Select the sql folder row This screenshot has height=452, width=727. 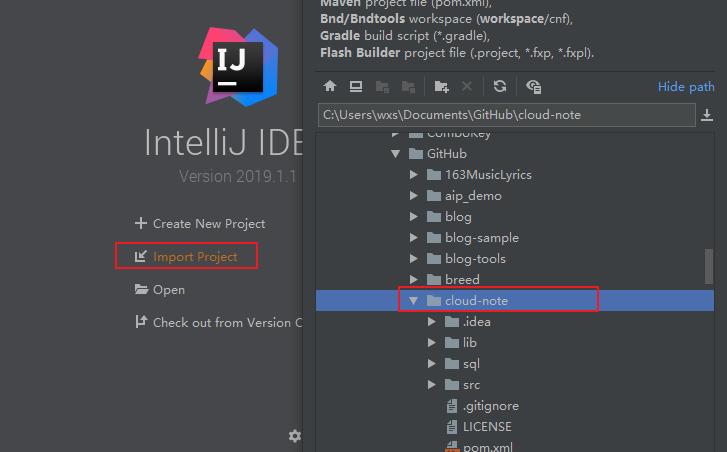click(x=515, y=364)
